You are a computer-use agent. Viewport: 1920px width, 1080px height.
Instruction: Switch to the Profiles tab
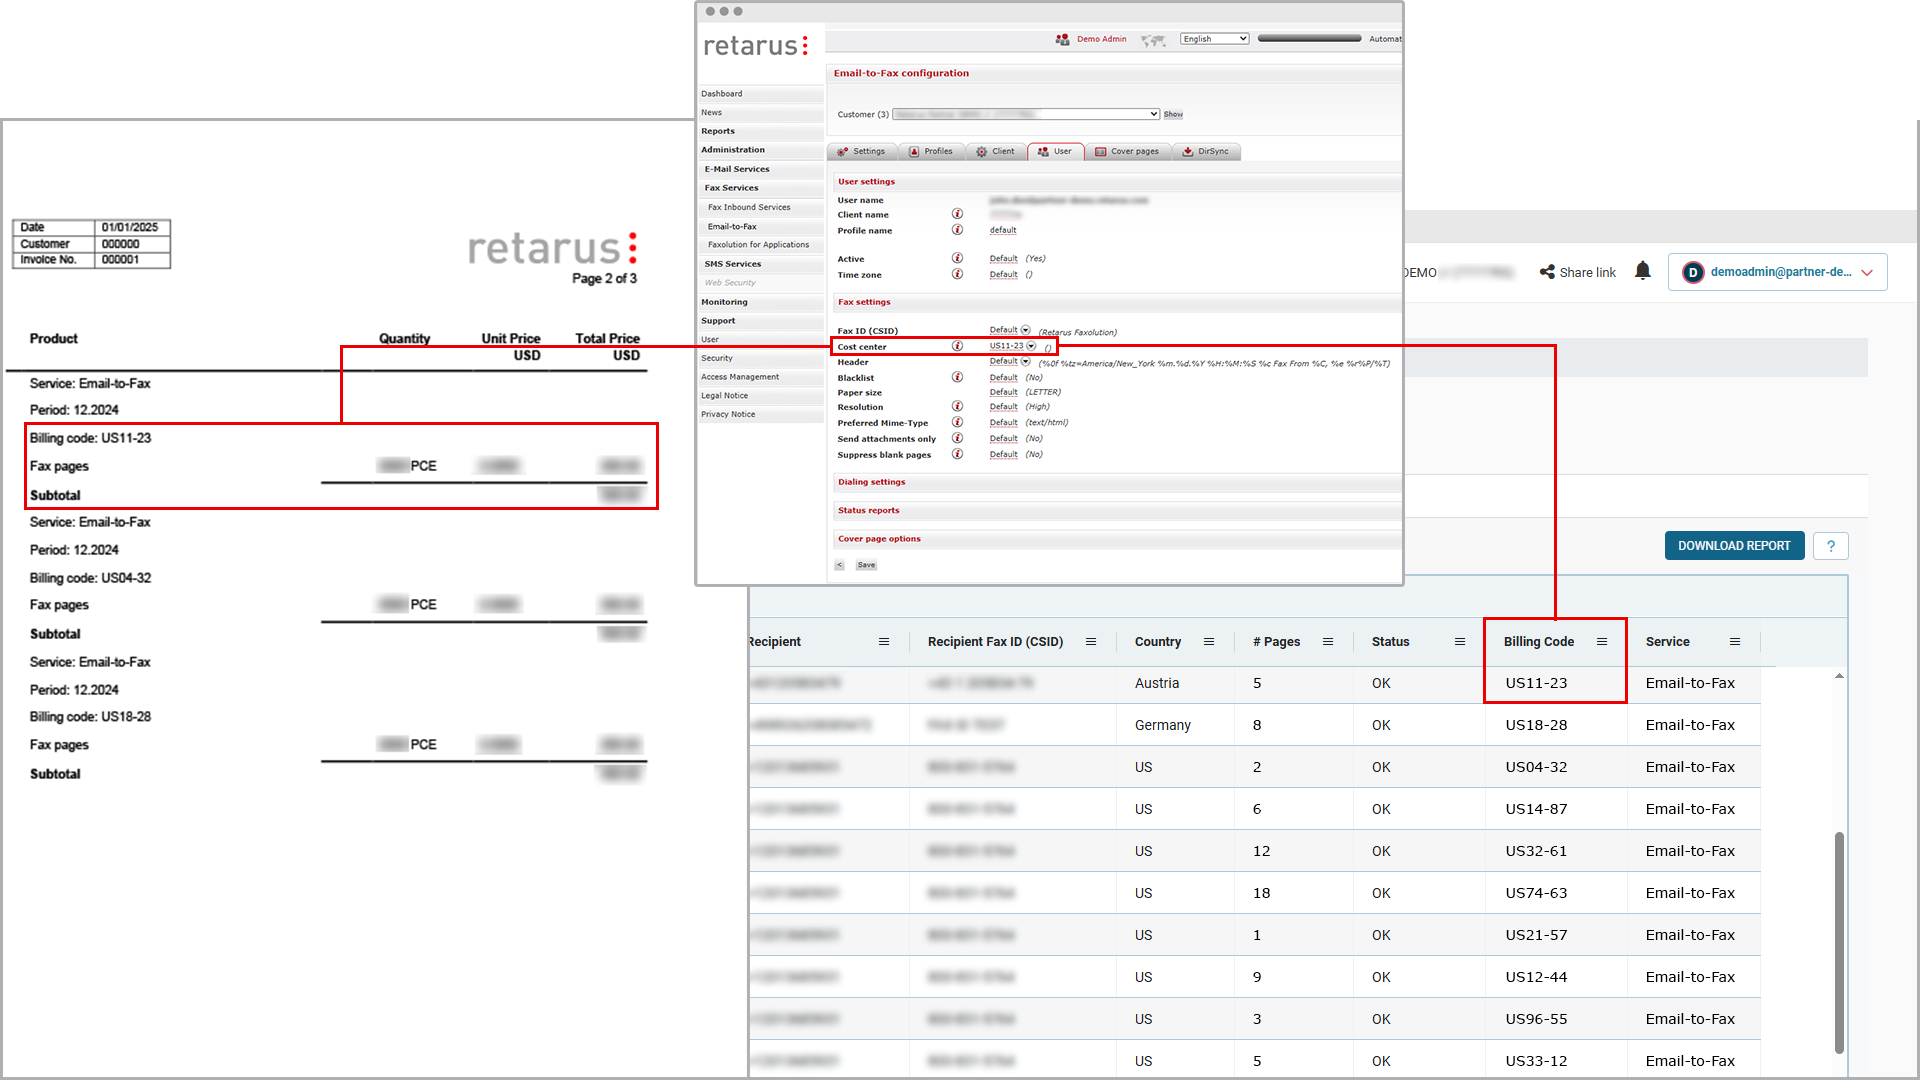coord(931,152)
